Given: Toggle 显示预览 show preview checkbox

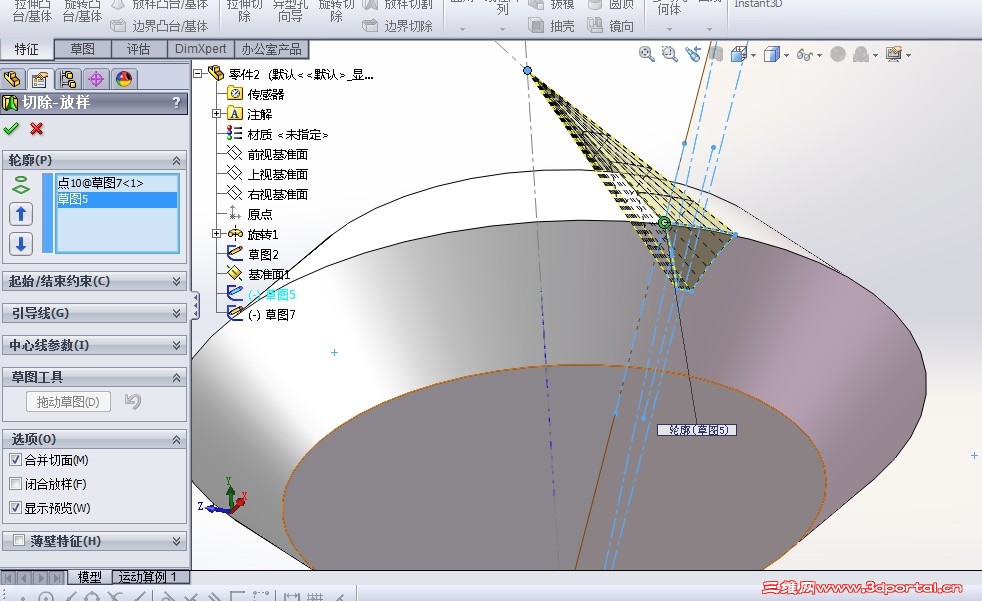Looking at the screenshot, I should click(x=16, y=507).
